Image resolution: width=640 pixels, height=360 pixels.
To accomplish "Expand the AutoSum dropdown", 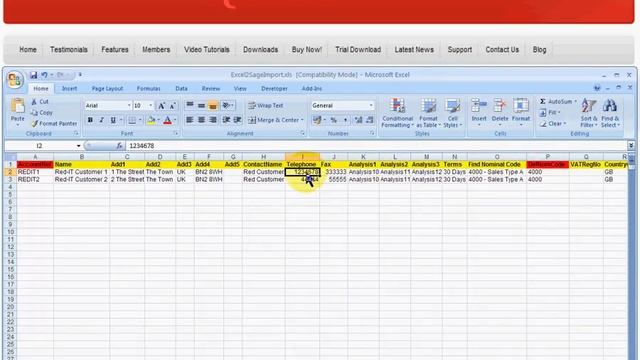I will coord(576,101).
